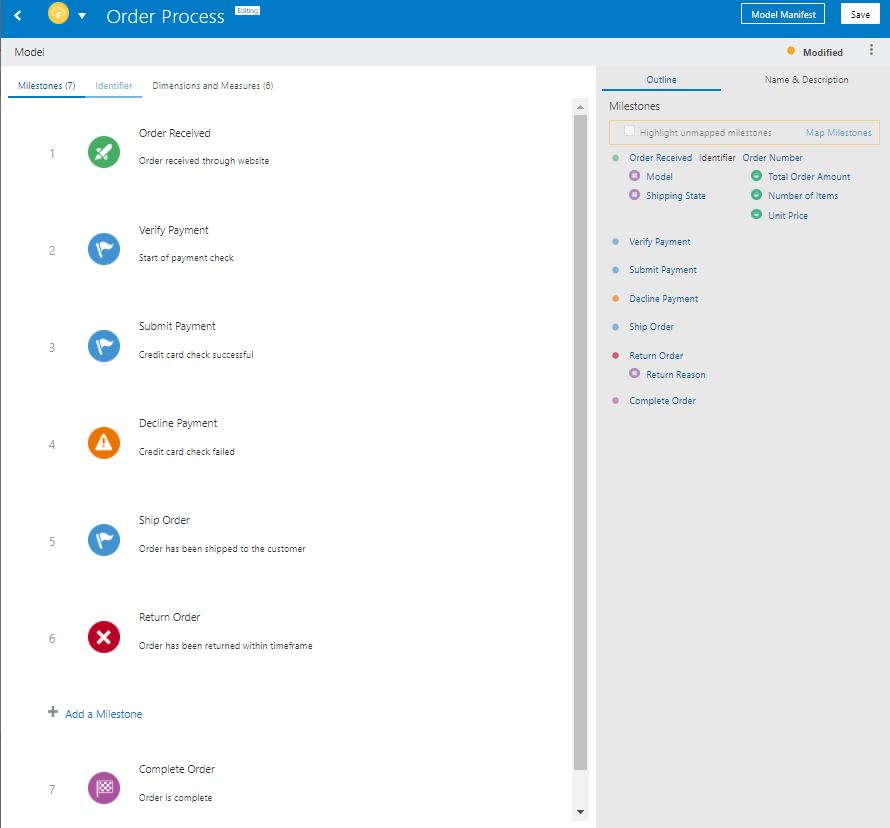890x828 pixels.
Task: Select the red Return Order X icon
Action: 104,637
